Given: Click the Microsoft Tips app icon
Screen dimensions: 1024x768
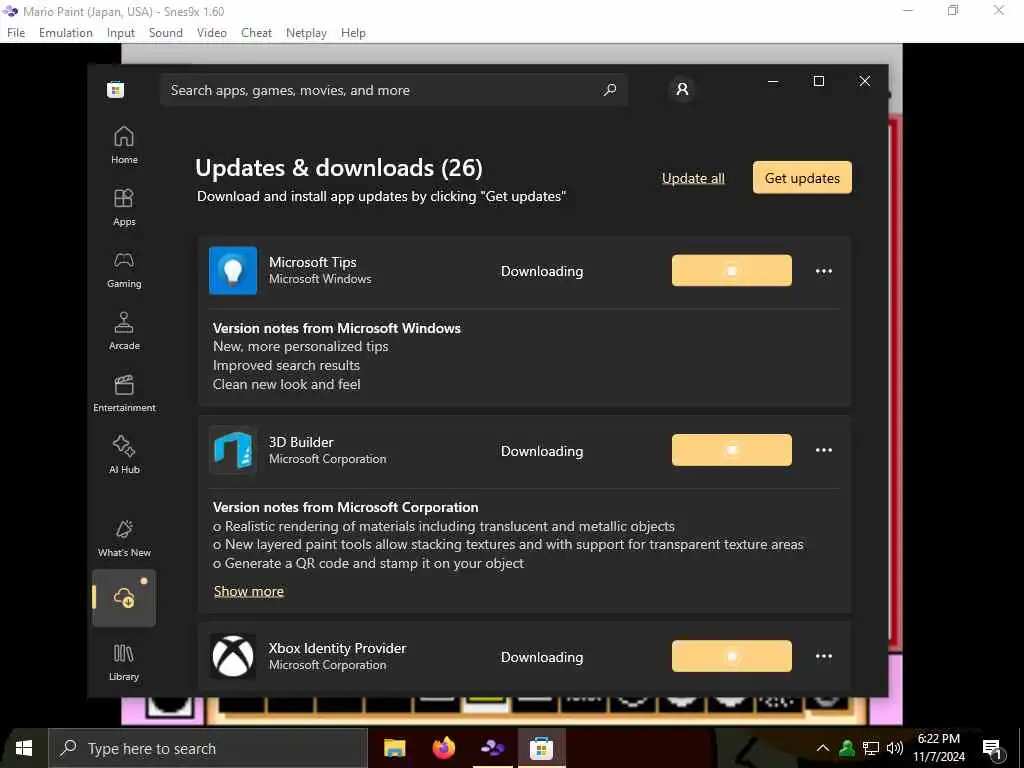Looking at the screenshot, I should 233,270.
